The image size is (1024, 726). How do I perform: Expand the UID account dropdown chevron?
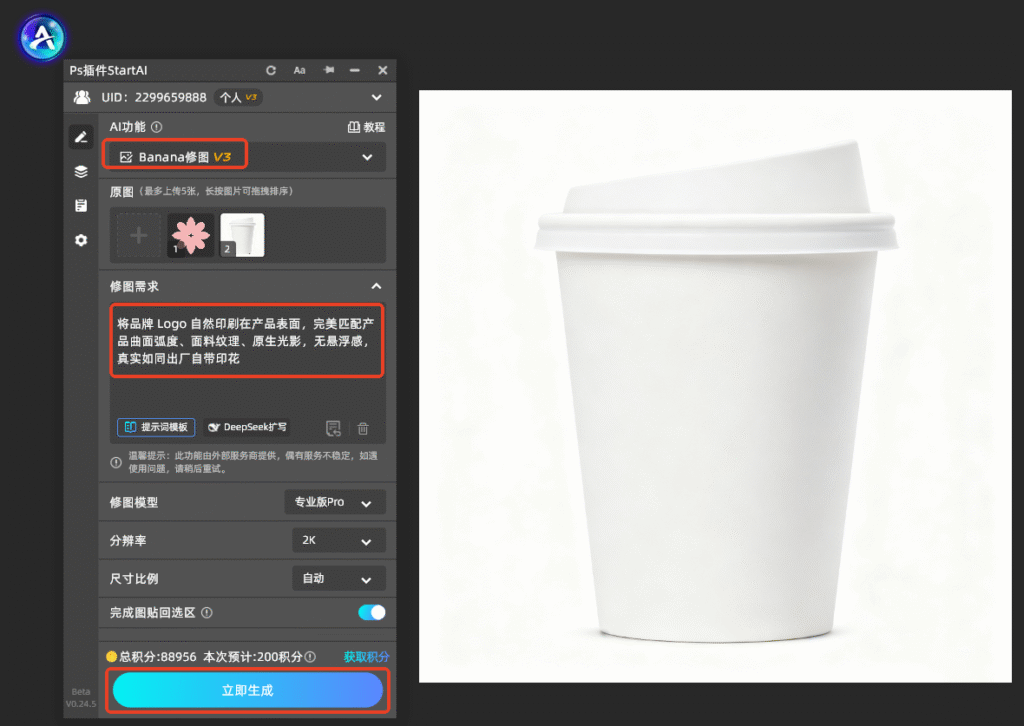[x=377, y=98]
